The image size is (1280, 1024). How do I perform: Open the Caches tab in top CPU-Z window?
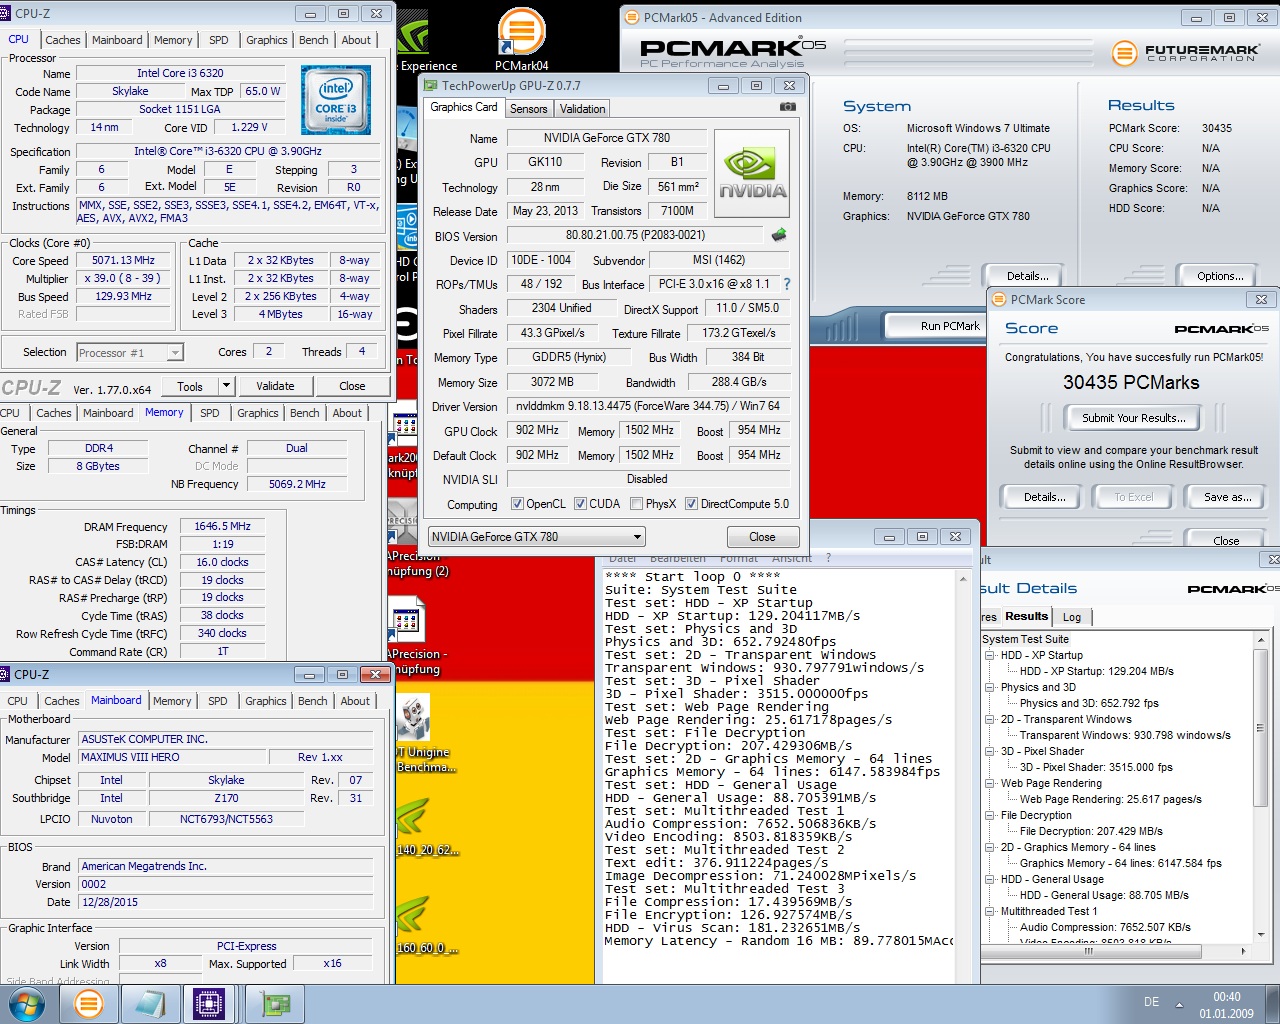tap(62, 40)
